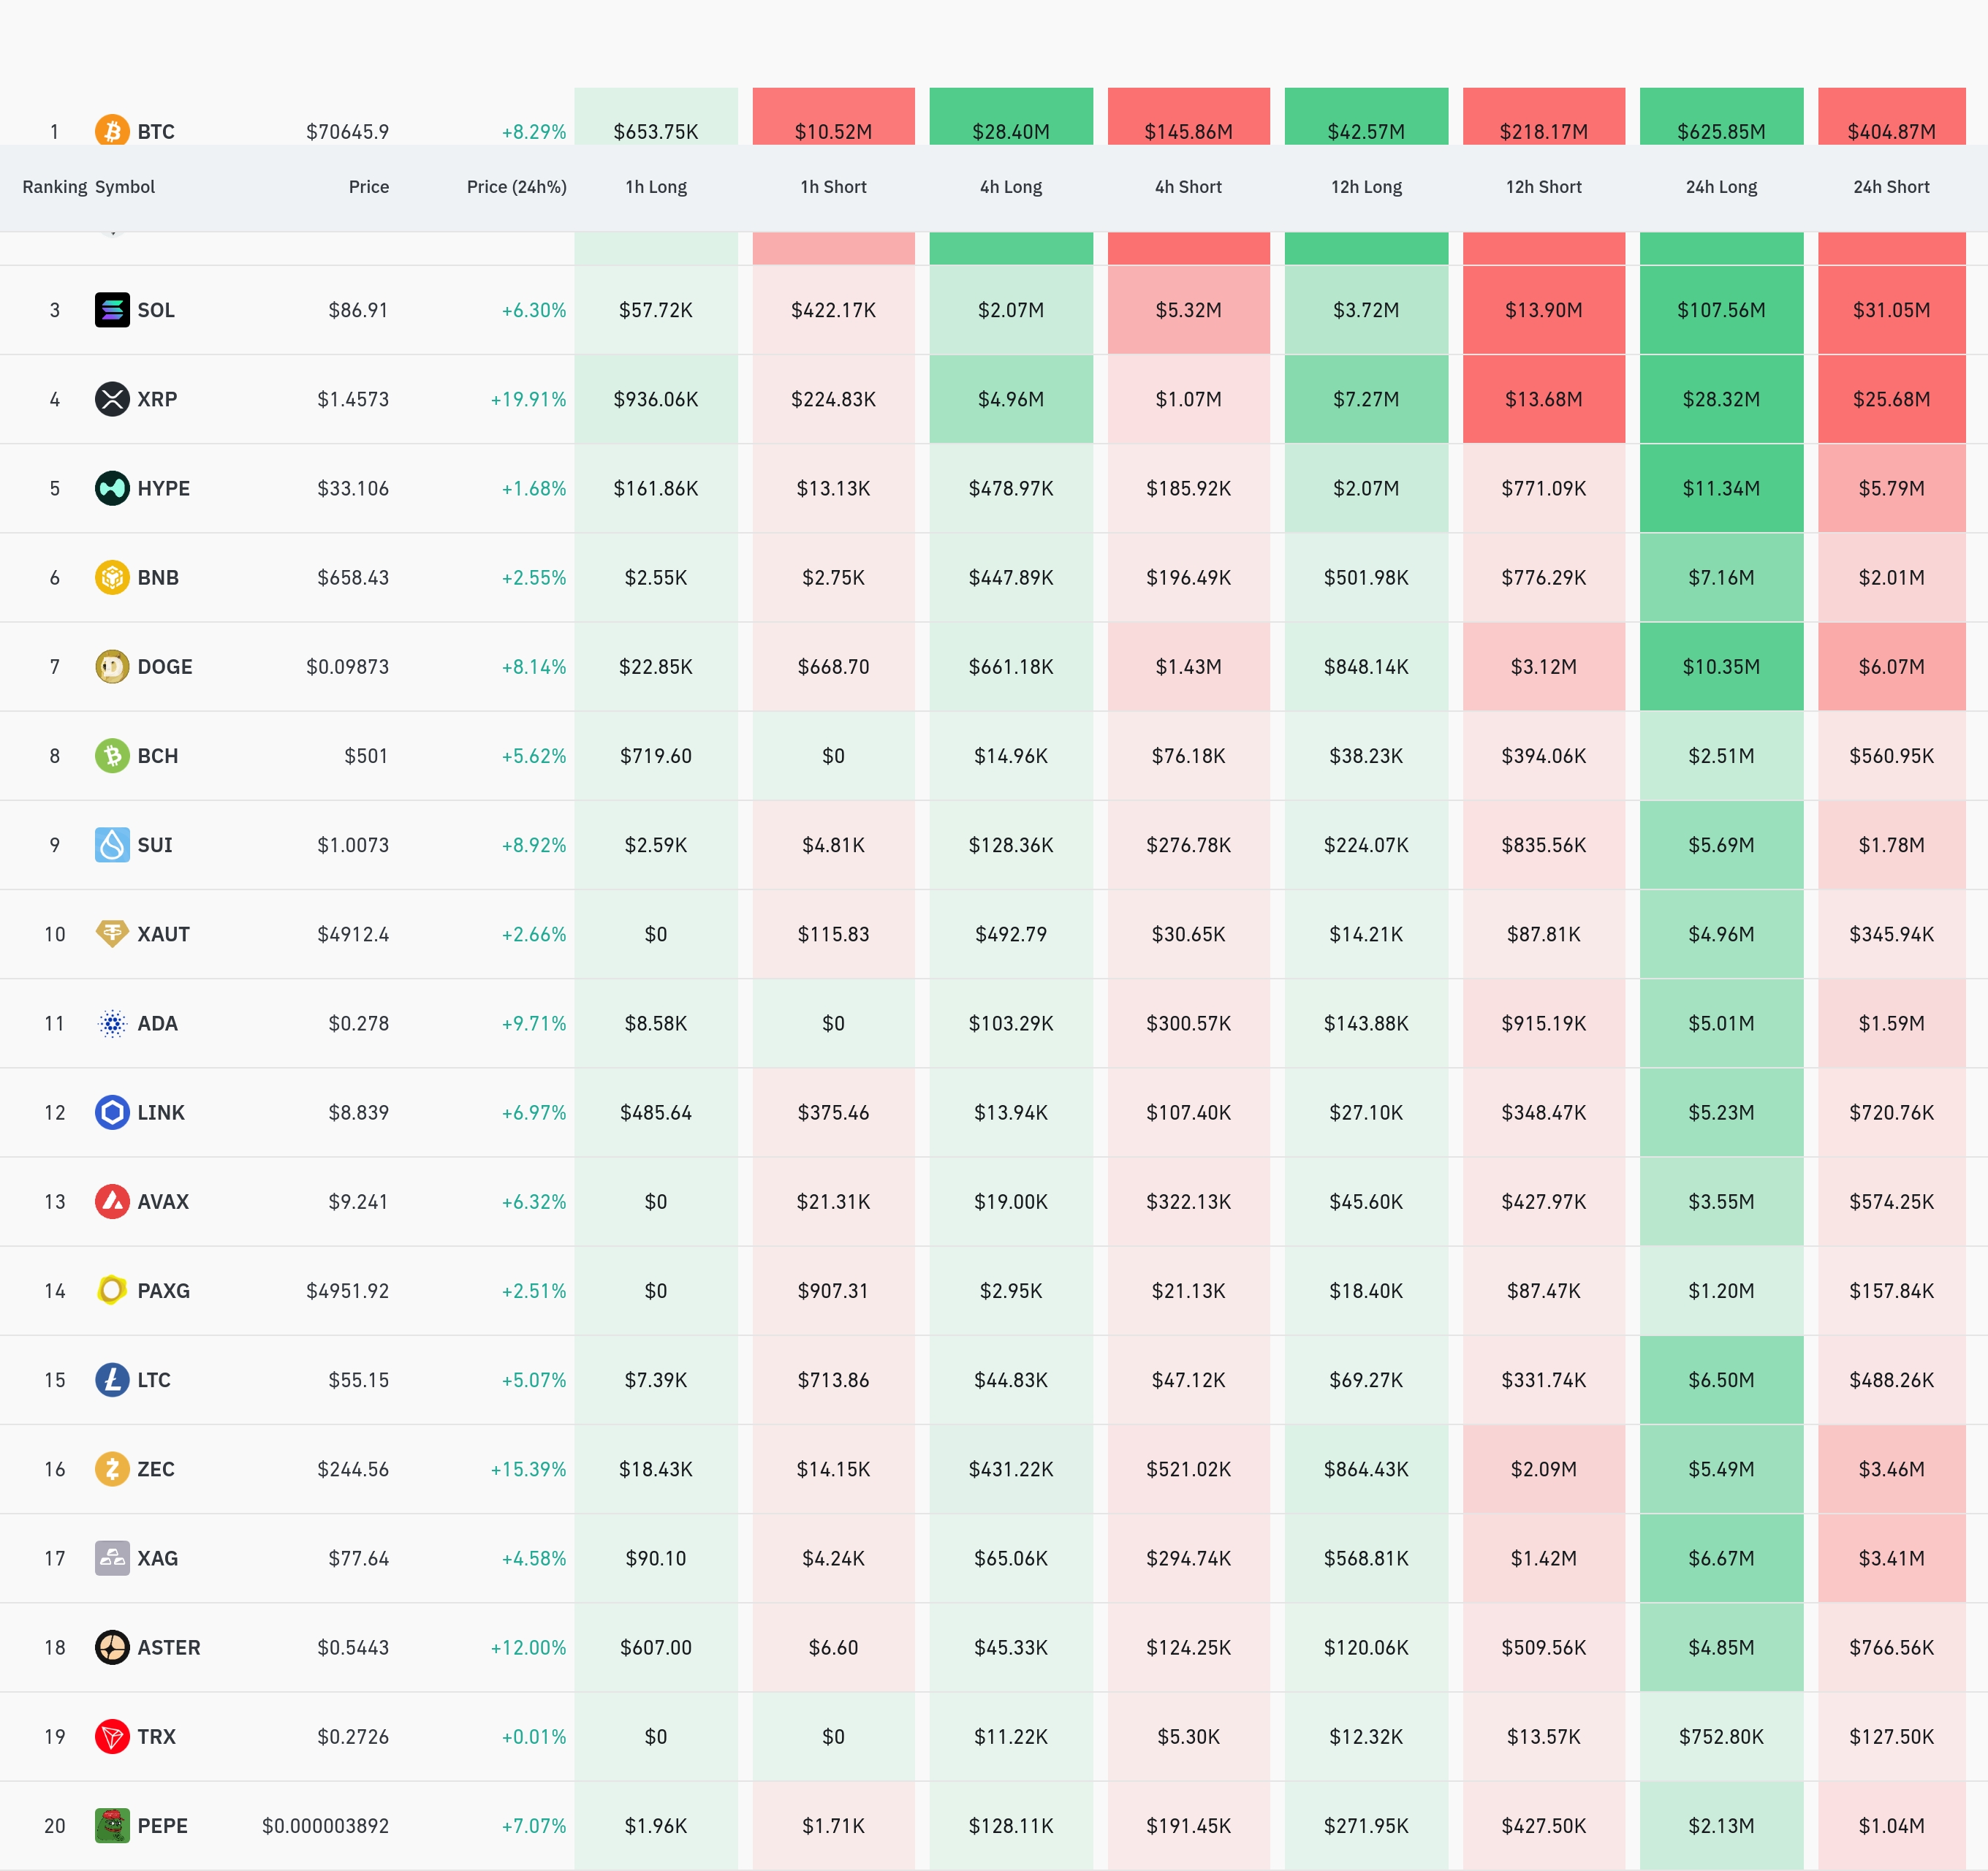The height and width of the screenshot is (1871, 1988).
Task: Sort by 12h Long column header
Action: tap(1365, 187)
